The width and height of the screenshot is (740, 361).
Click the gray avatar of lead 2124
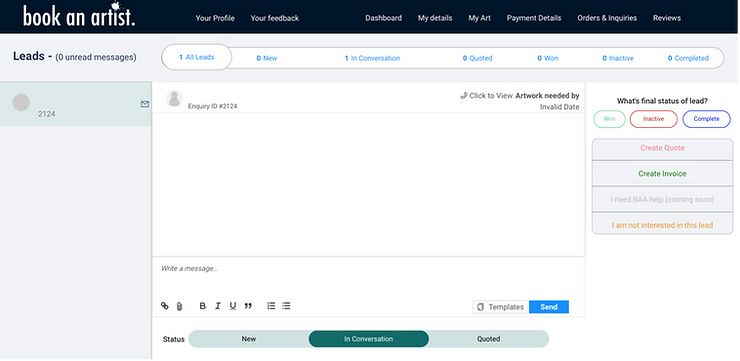(21, 102)
